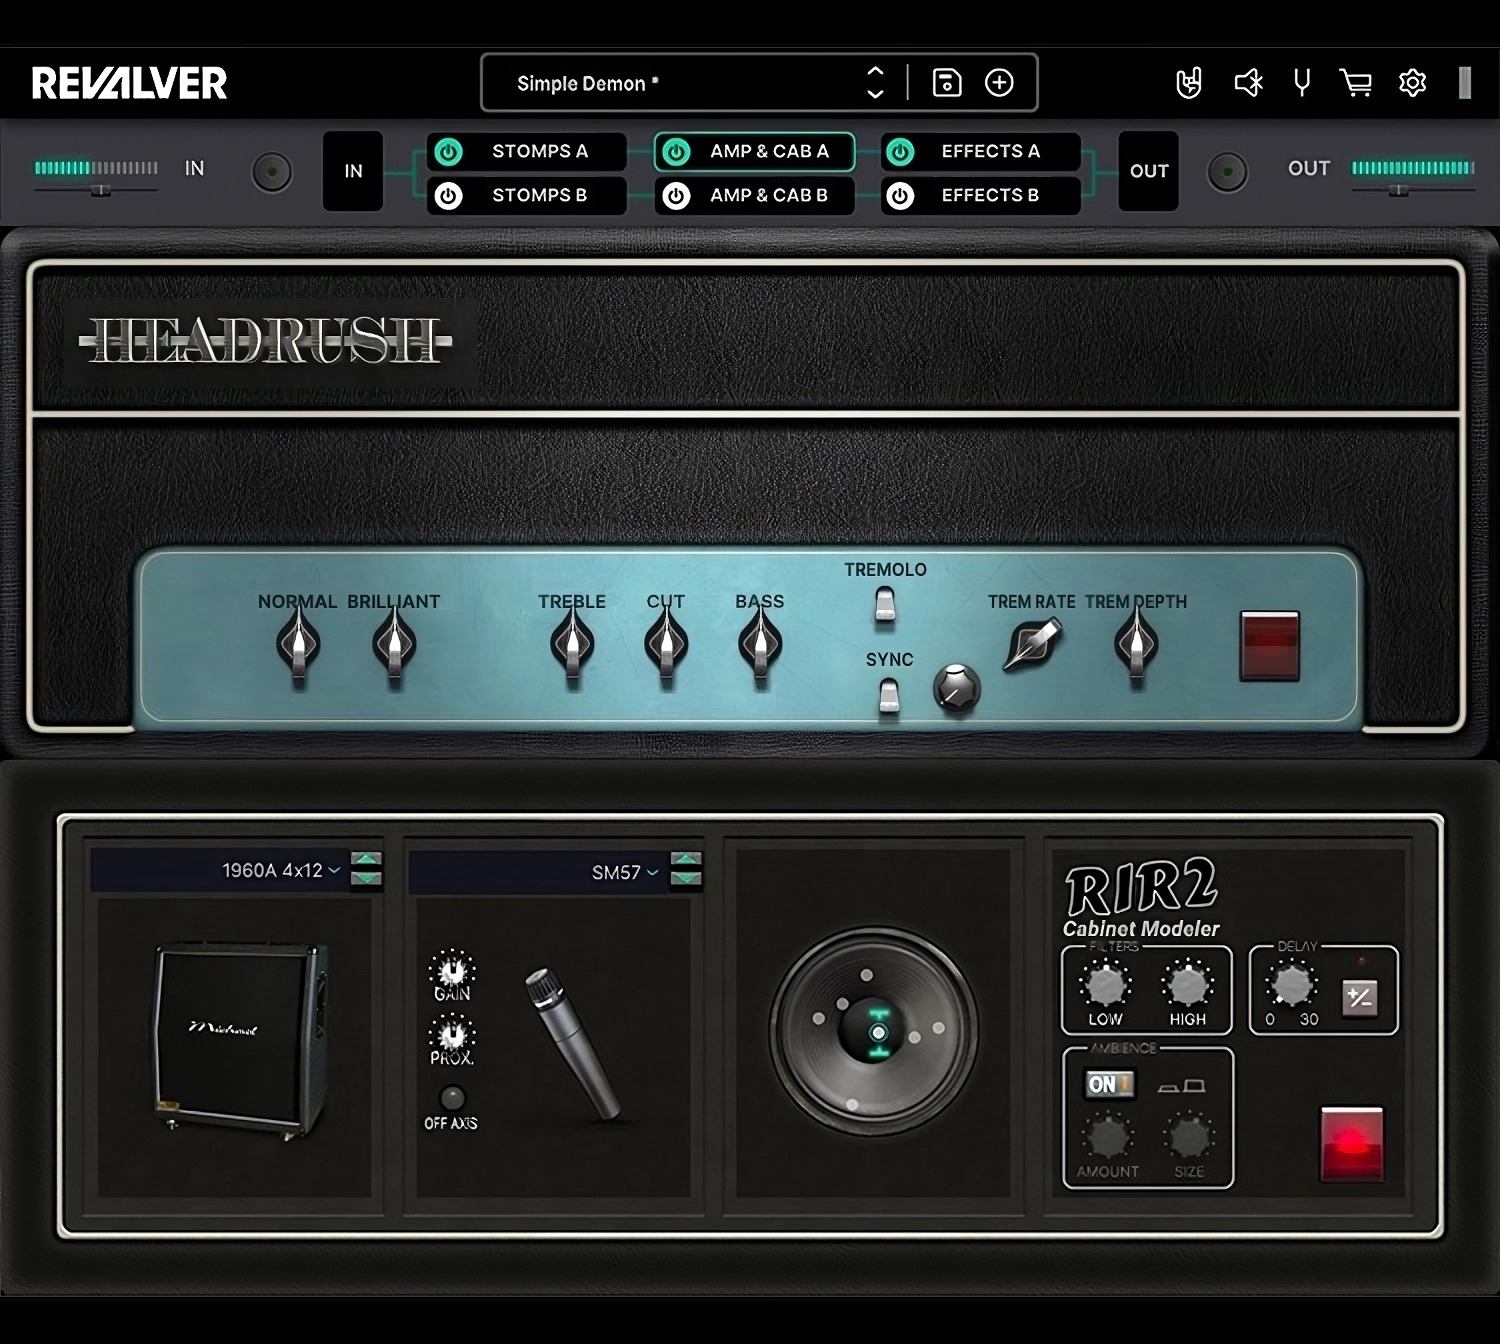
Task: Click the HEADRUSH amp logo
Action: (x=266, y=341)
